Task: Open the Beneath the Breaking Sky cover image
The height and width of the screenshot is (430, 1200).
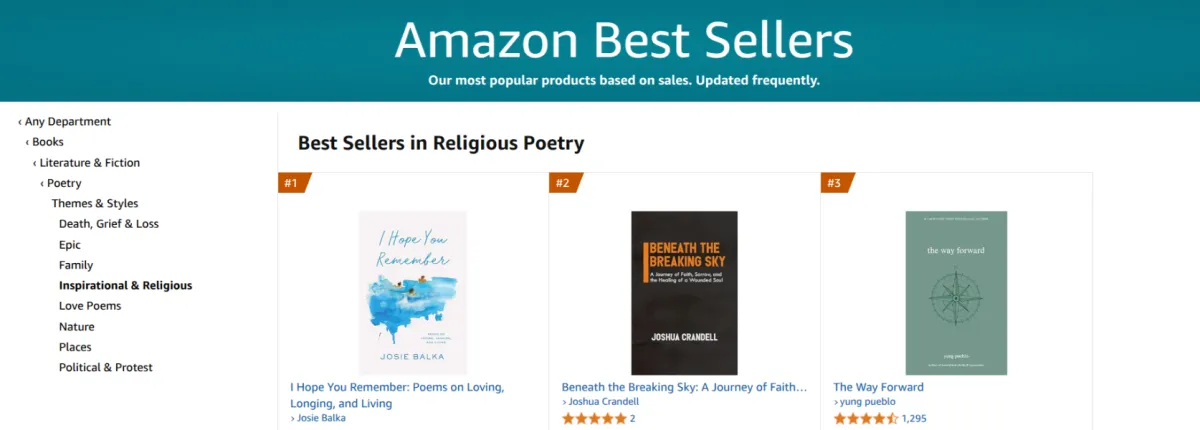Action: [684, 292]
